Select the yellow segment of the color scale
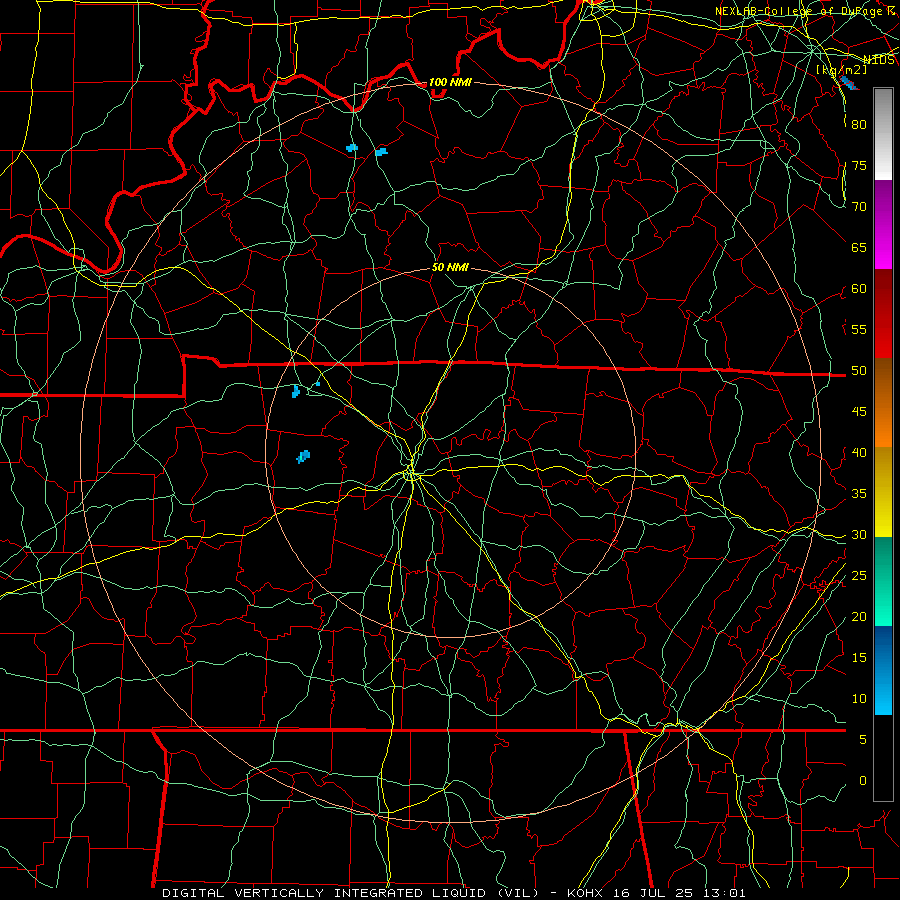Viewport: 900px width, 900px height. click(x=883, y=492)
